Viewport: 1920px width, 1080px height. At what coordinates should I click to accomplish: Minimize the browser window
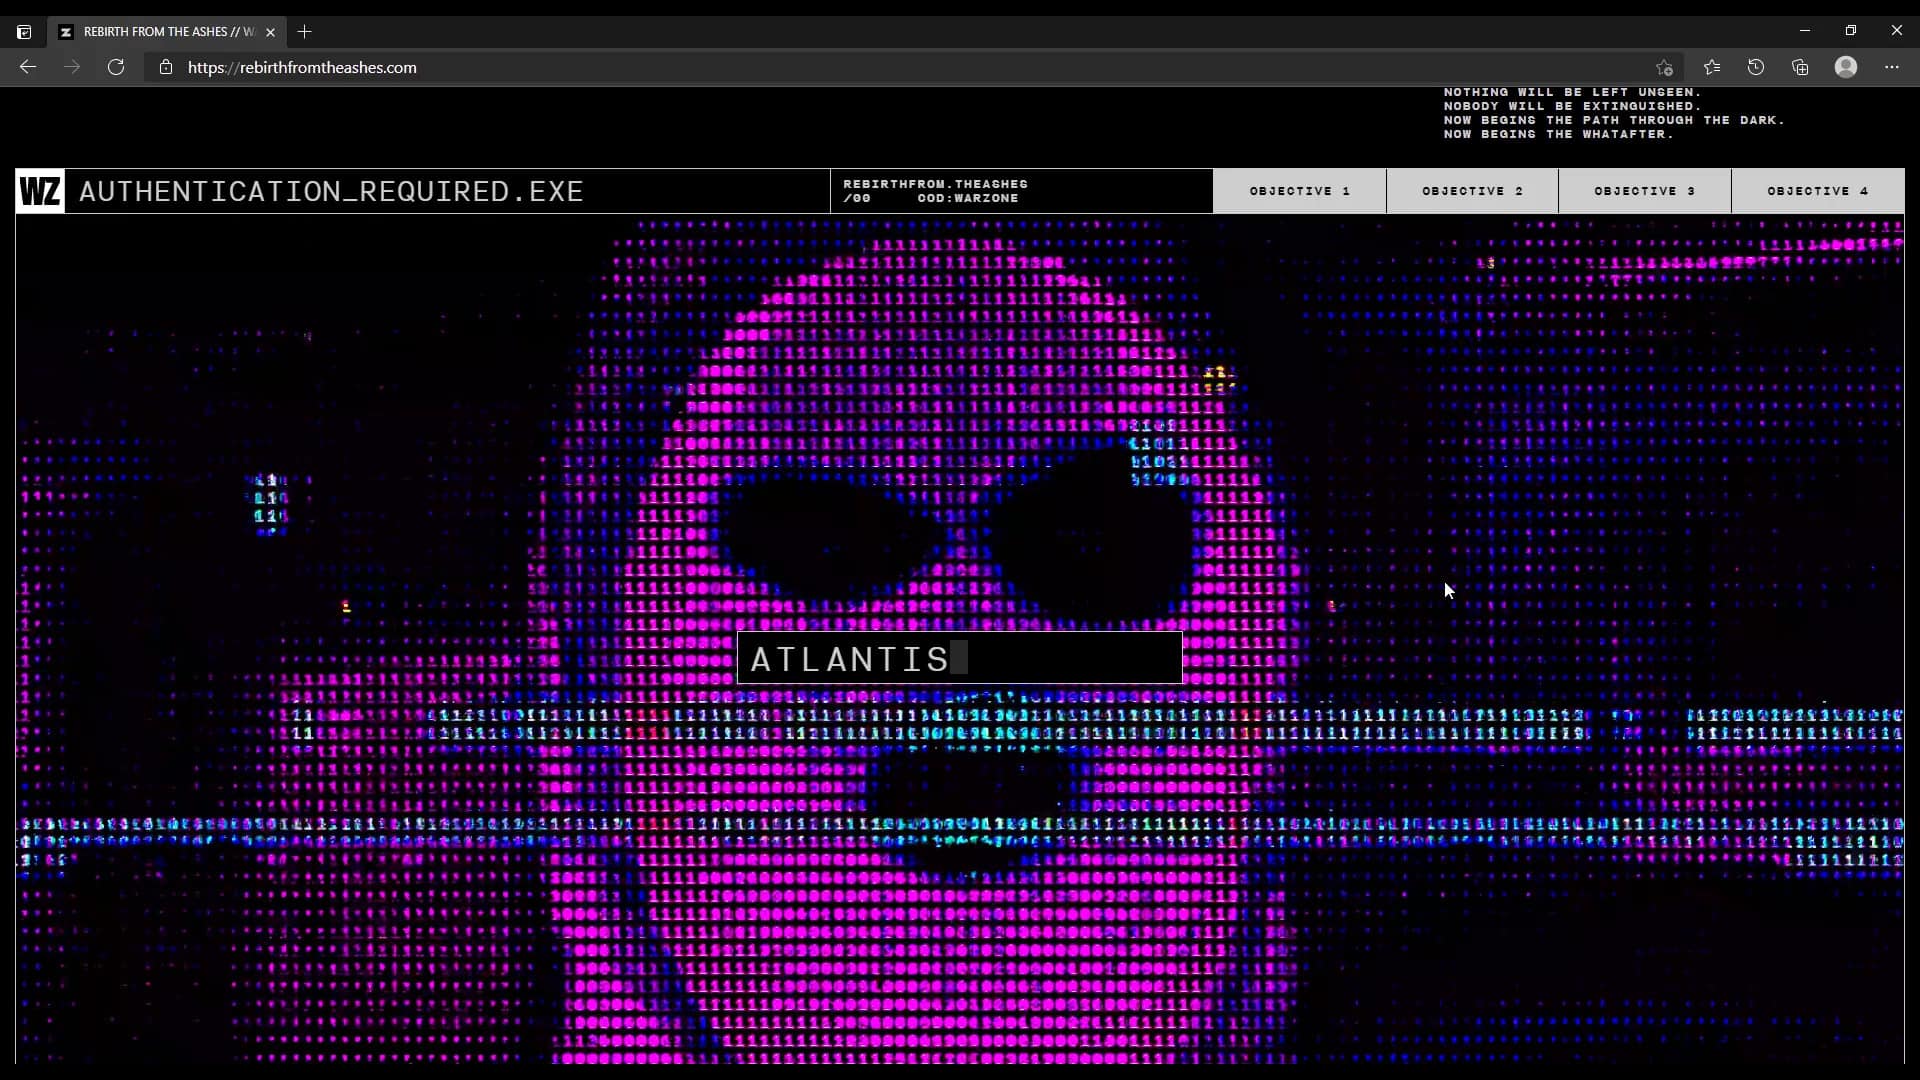coord(1805,30)
